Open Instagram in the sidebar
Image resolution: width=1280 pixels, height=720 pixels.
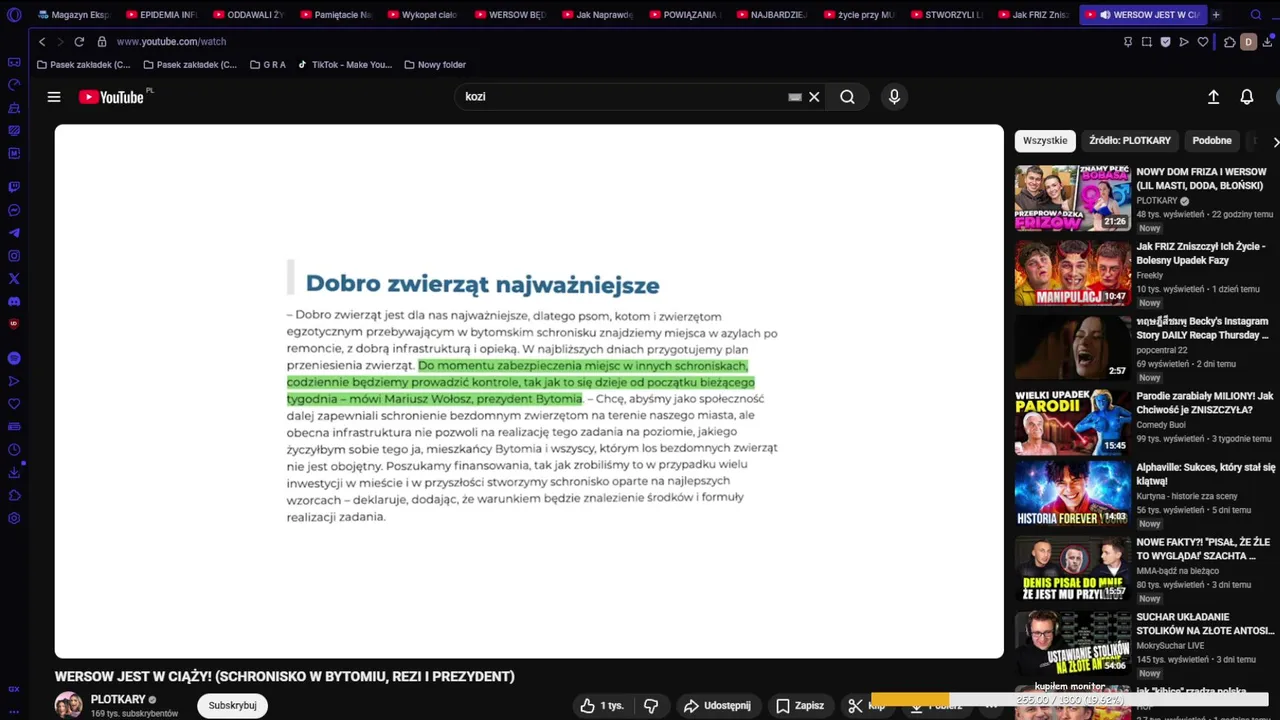pyautogui.click(x=14, y=256)
